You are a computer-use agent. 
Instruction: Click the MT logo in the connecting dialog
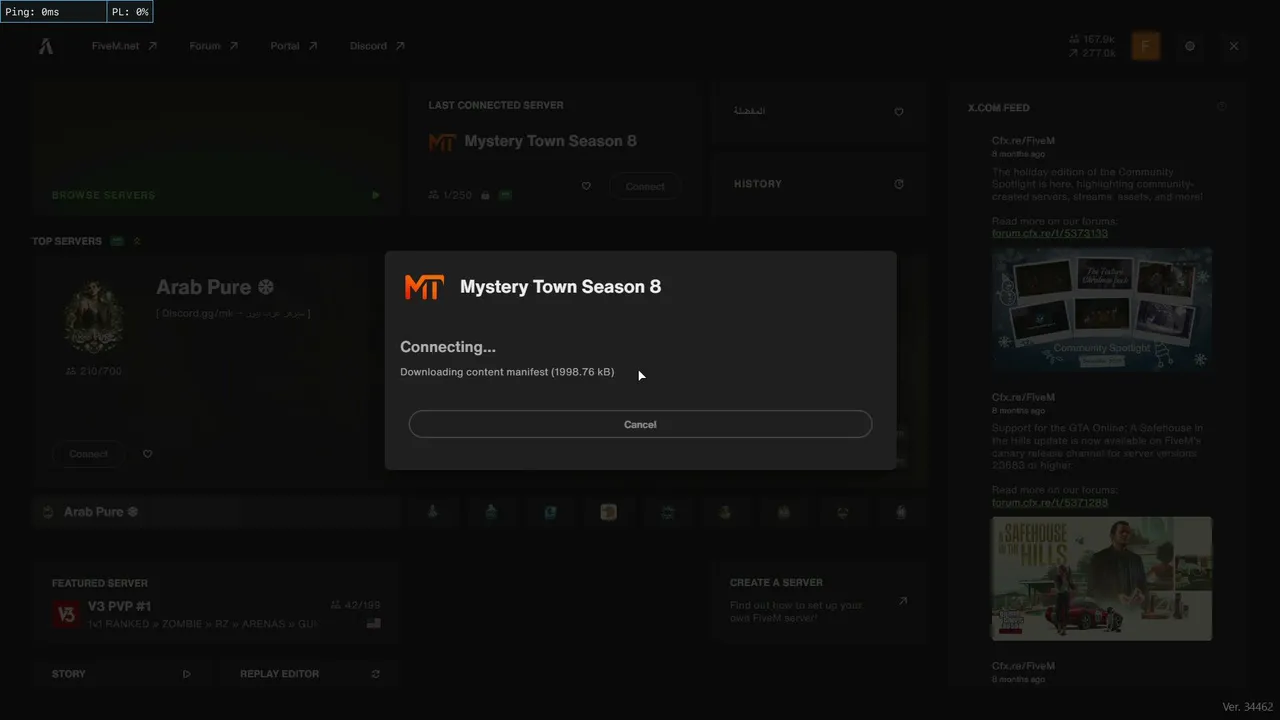coord(424,287)
